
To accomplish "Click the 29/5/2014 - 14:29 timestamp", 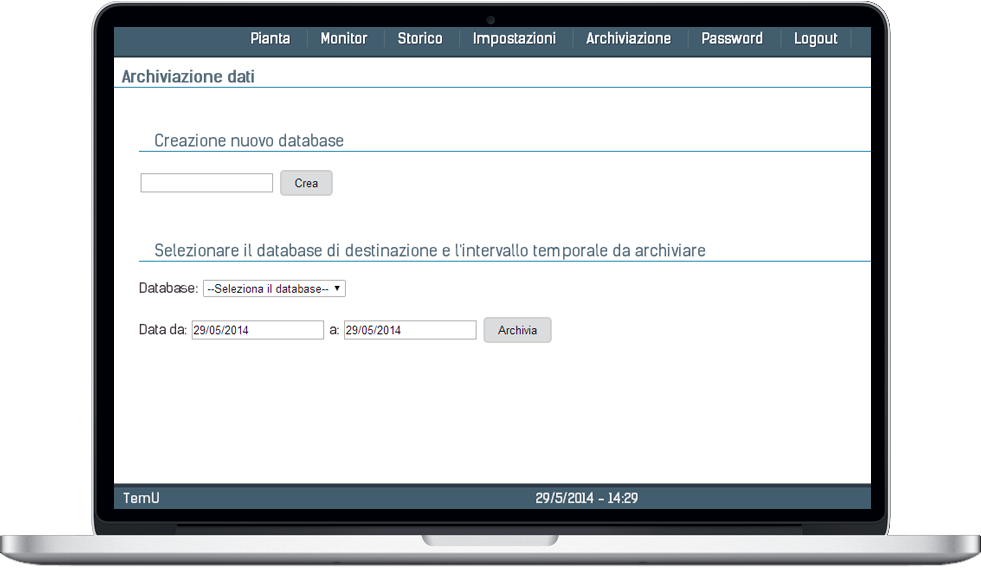I will click(586, 498).
